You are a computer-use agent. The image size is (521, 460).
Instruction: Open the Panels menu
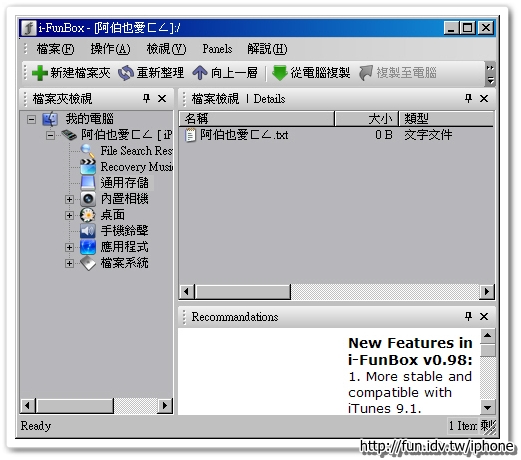click(217, 49)
